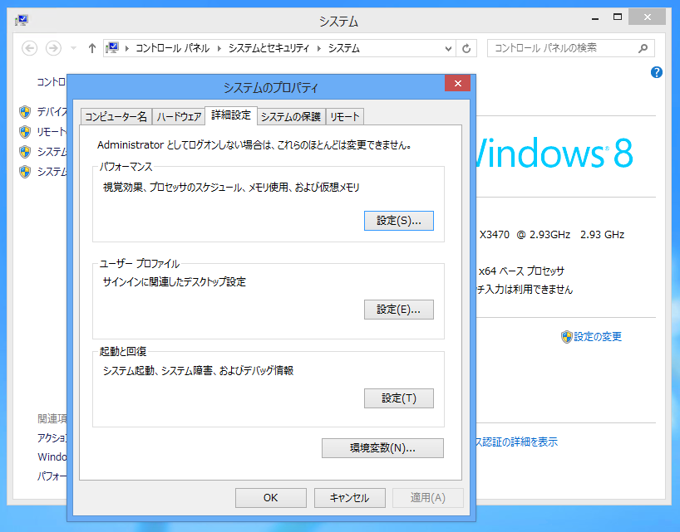This screenshot has width=680, height=532.
Task: Click the コントロ home link at sidebar top
Action: coord(51,82)
